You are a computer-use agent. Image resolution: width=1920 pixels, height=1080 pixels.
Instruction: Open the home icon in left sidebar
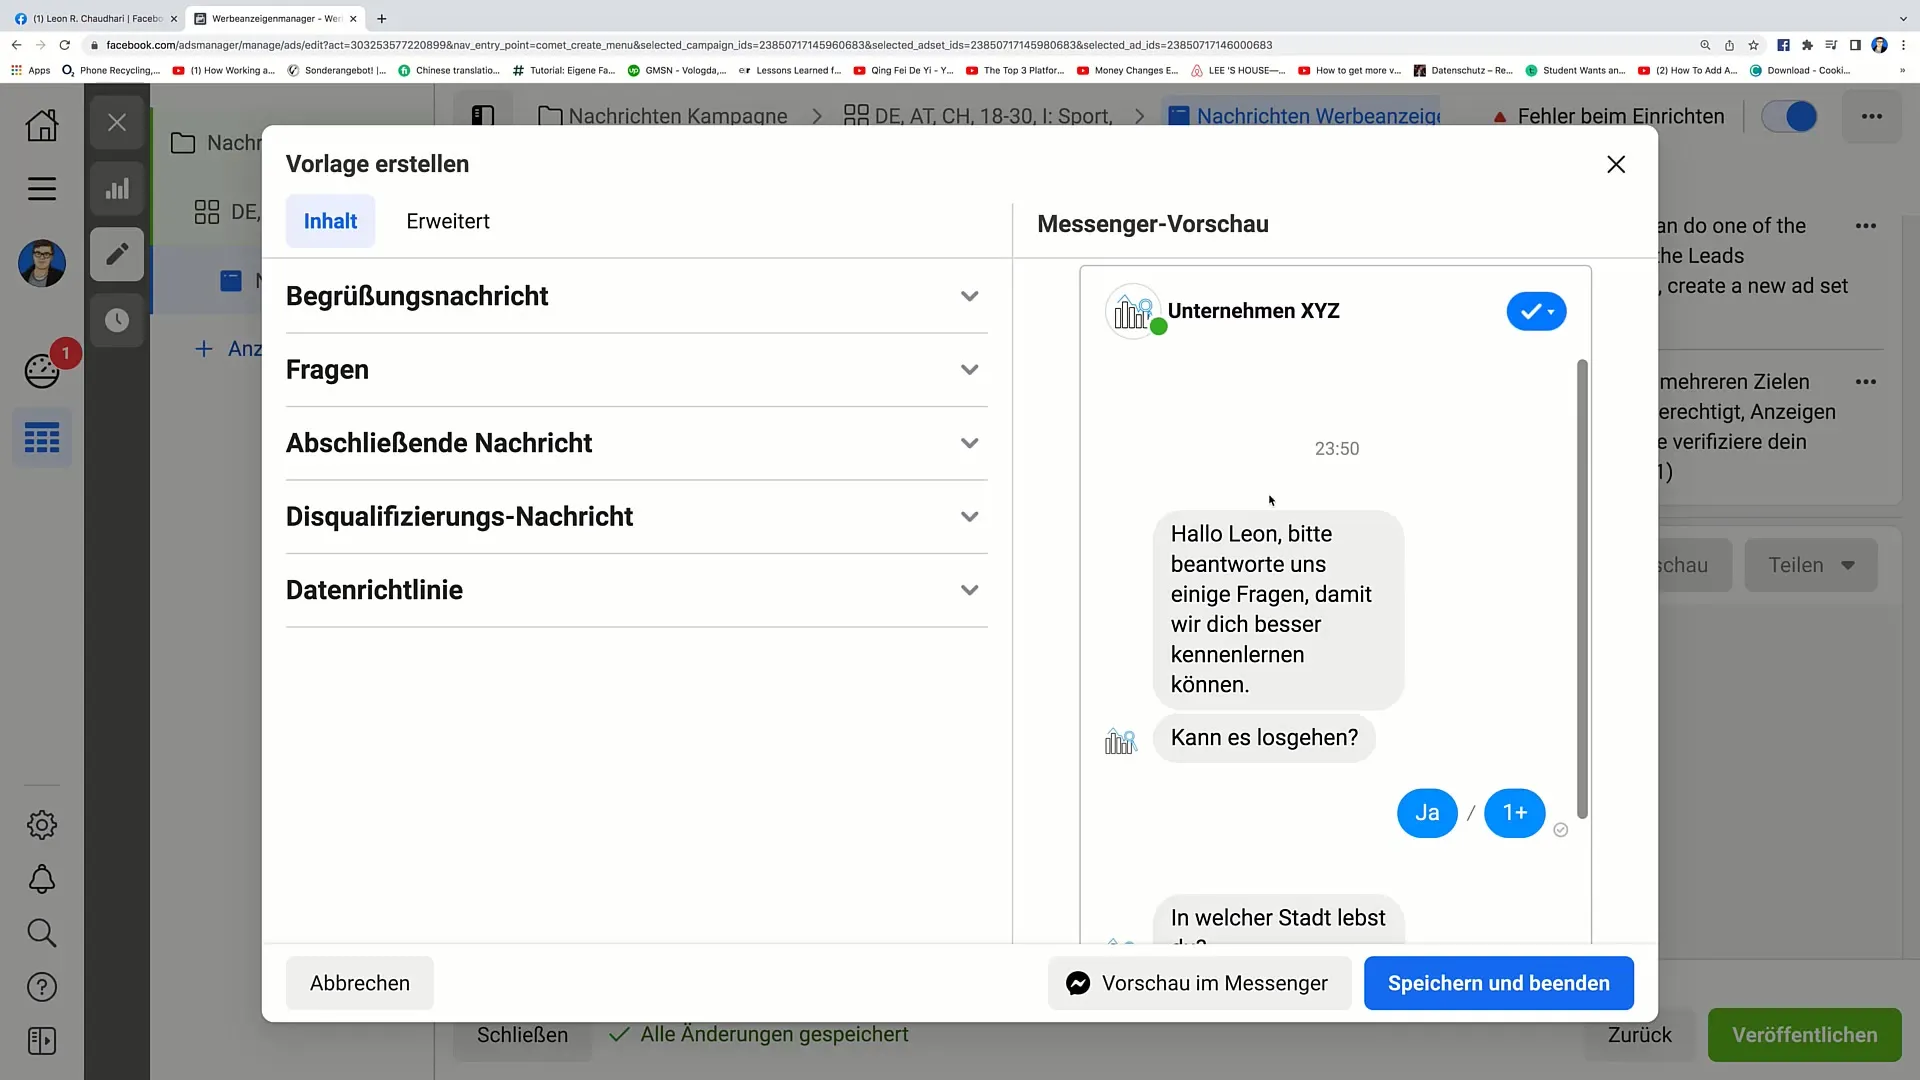click(x=41, y=125)
